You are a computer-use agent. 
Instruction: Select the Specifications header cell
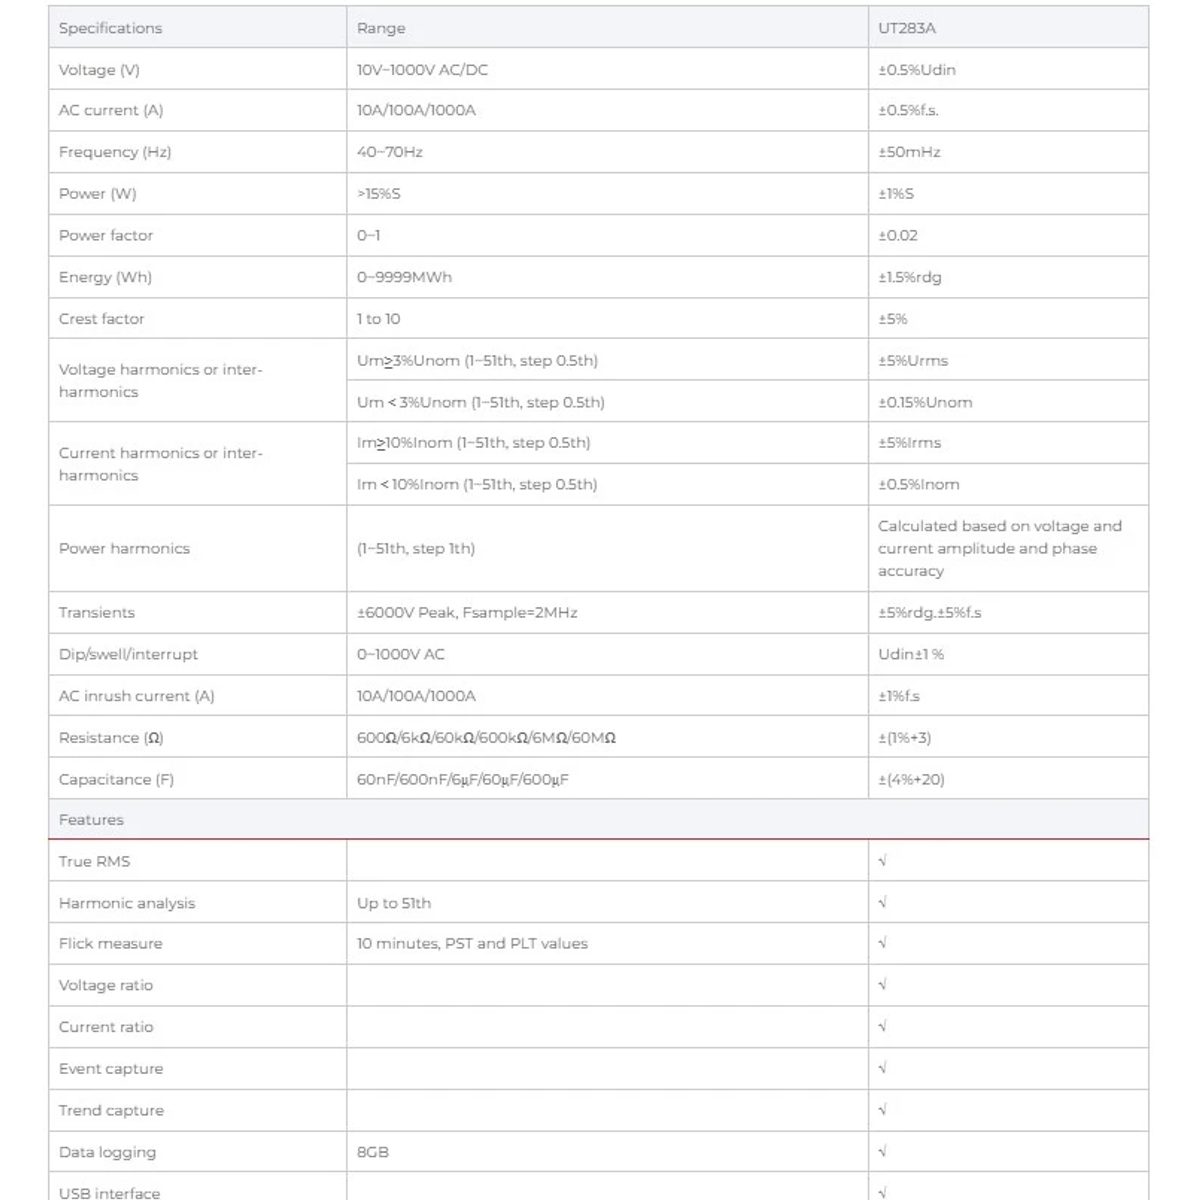[197, 28]
